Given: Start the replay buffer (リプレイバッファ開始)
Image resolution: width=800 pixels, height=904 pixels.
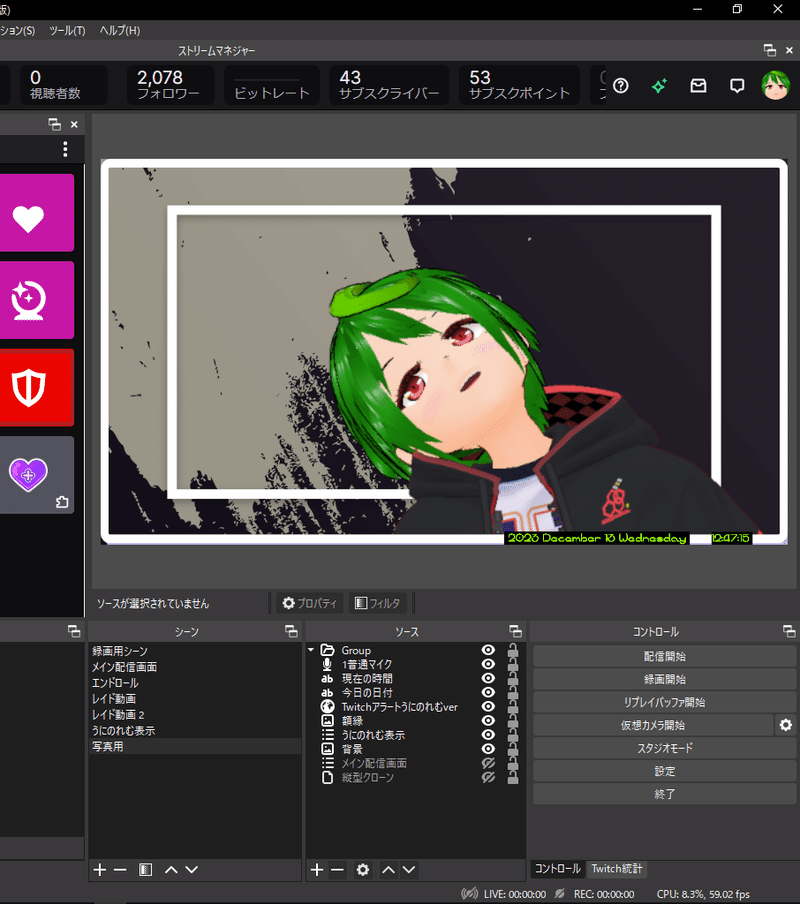Looking at the screenshot, I should pyautogui.click(x=664, y=702).
